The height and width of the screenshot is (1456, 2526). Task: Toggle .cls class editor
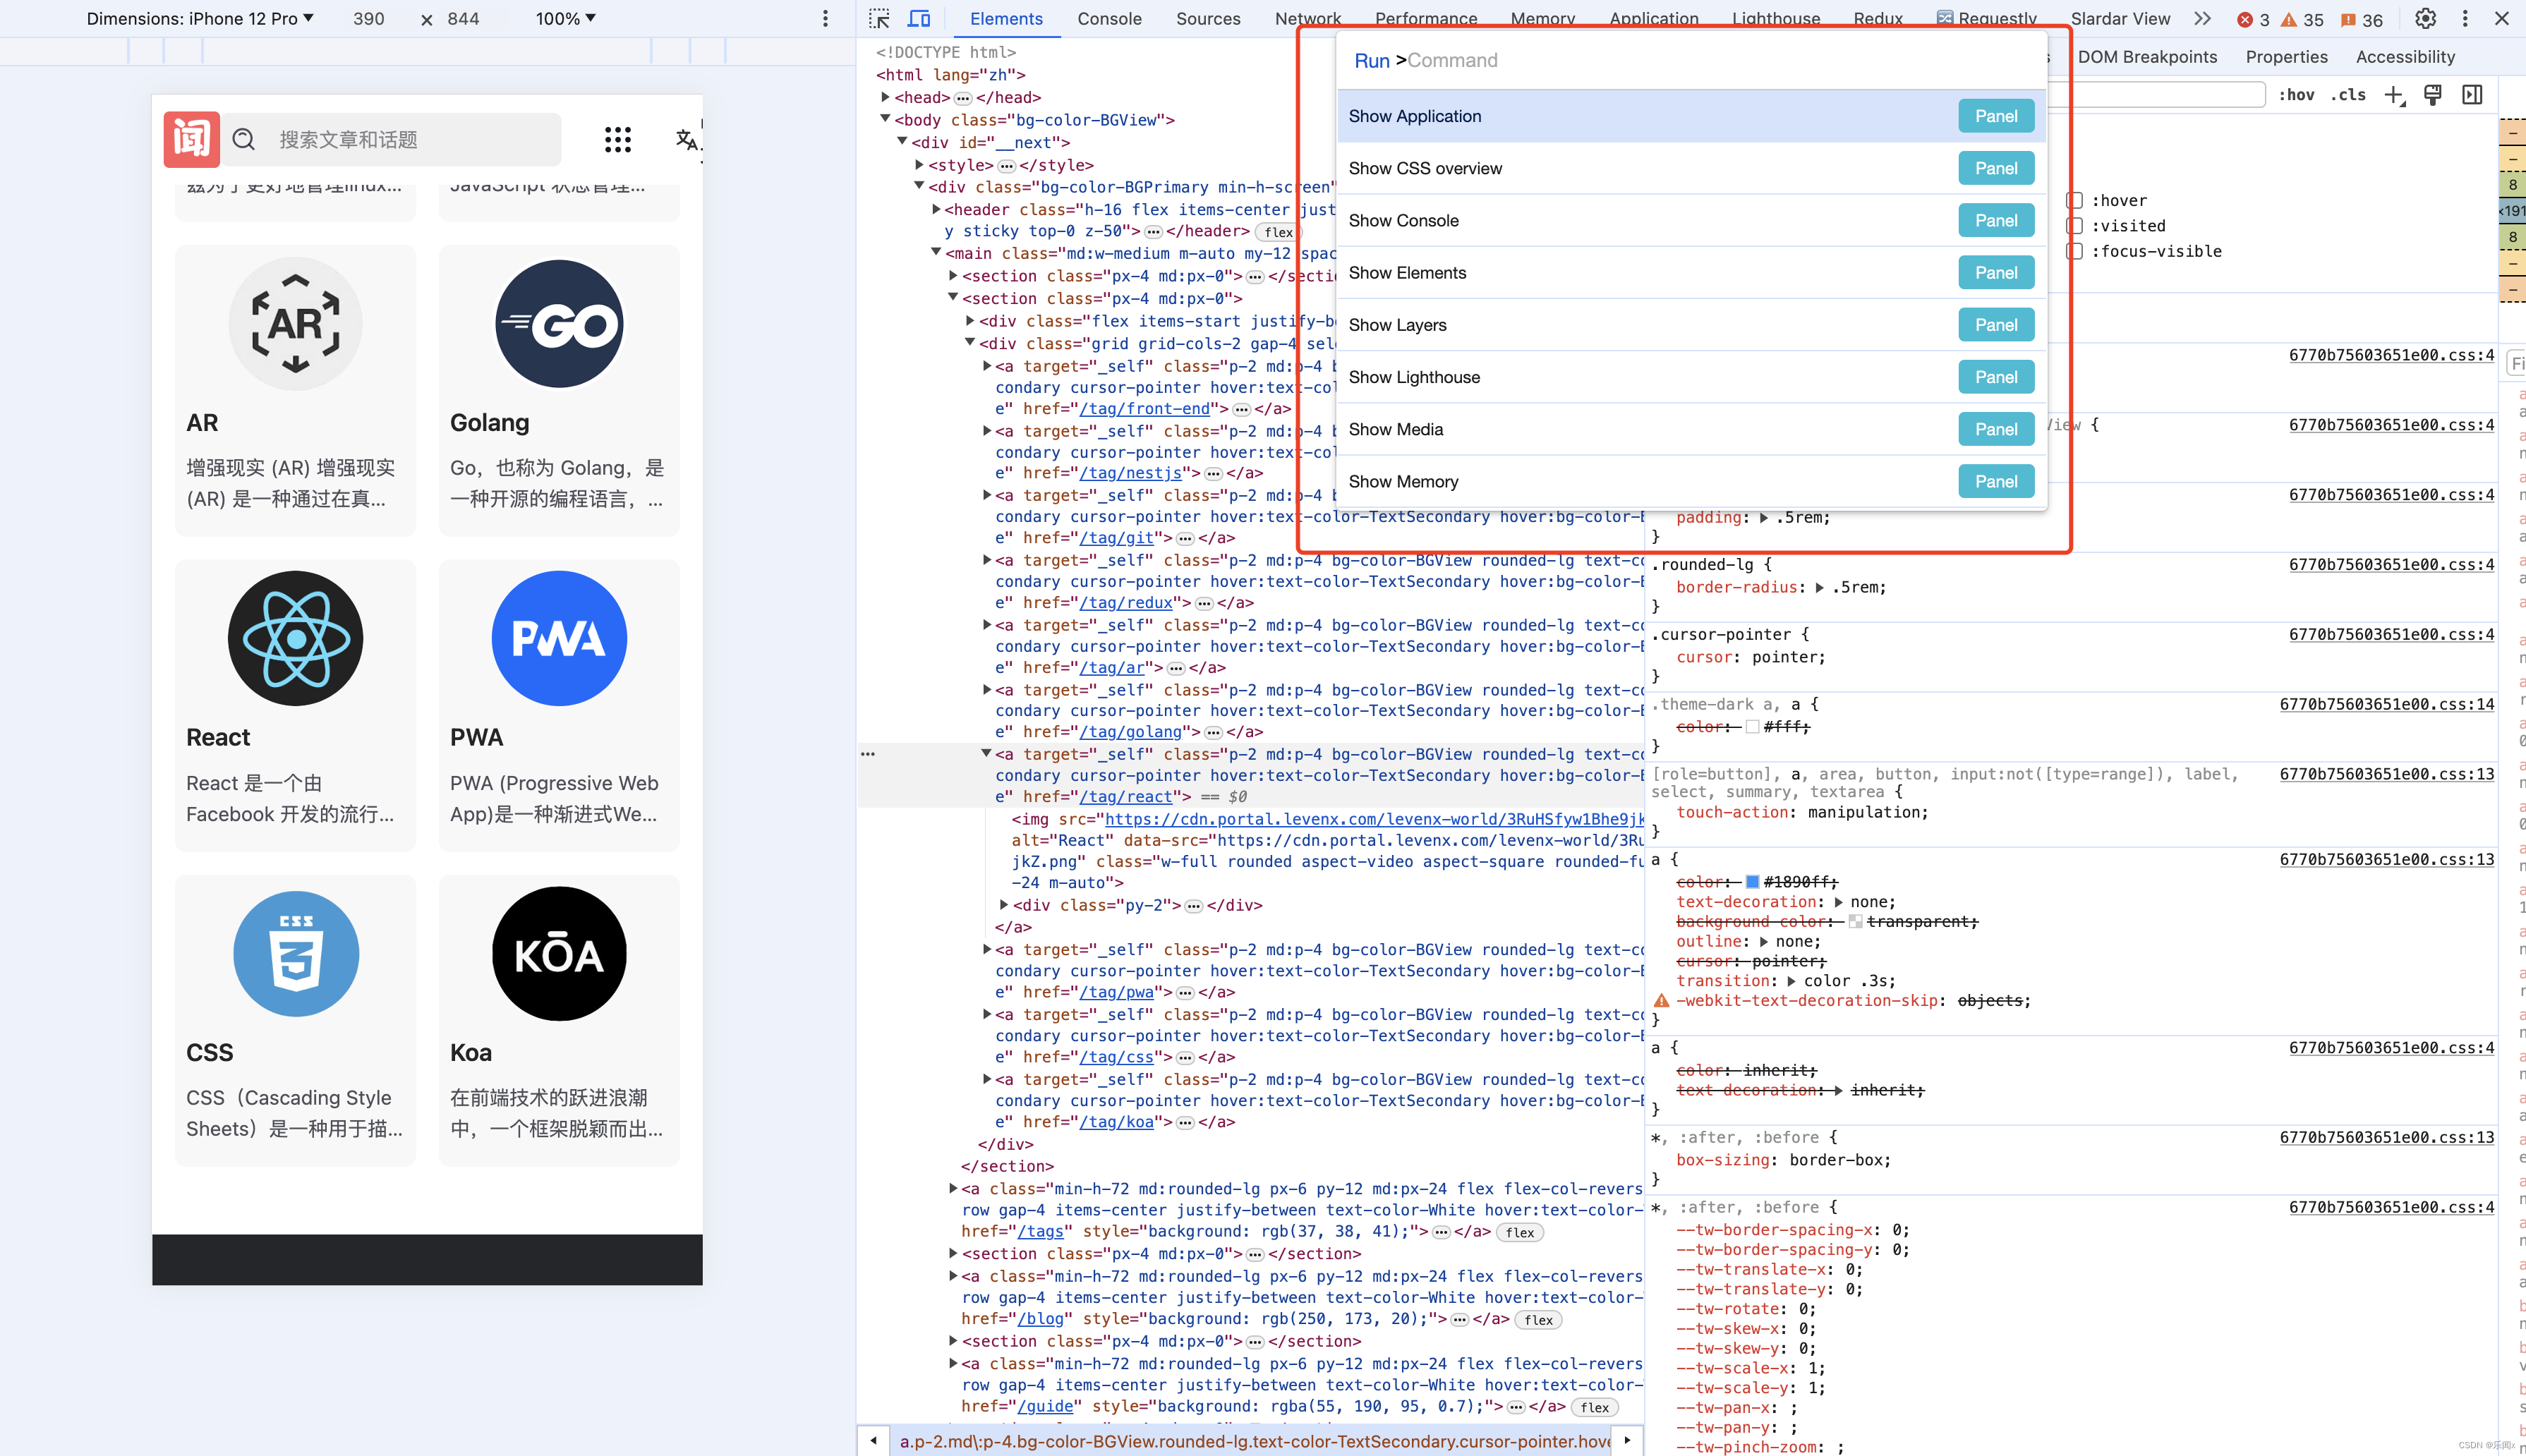(2348, 94)
